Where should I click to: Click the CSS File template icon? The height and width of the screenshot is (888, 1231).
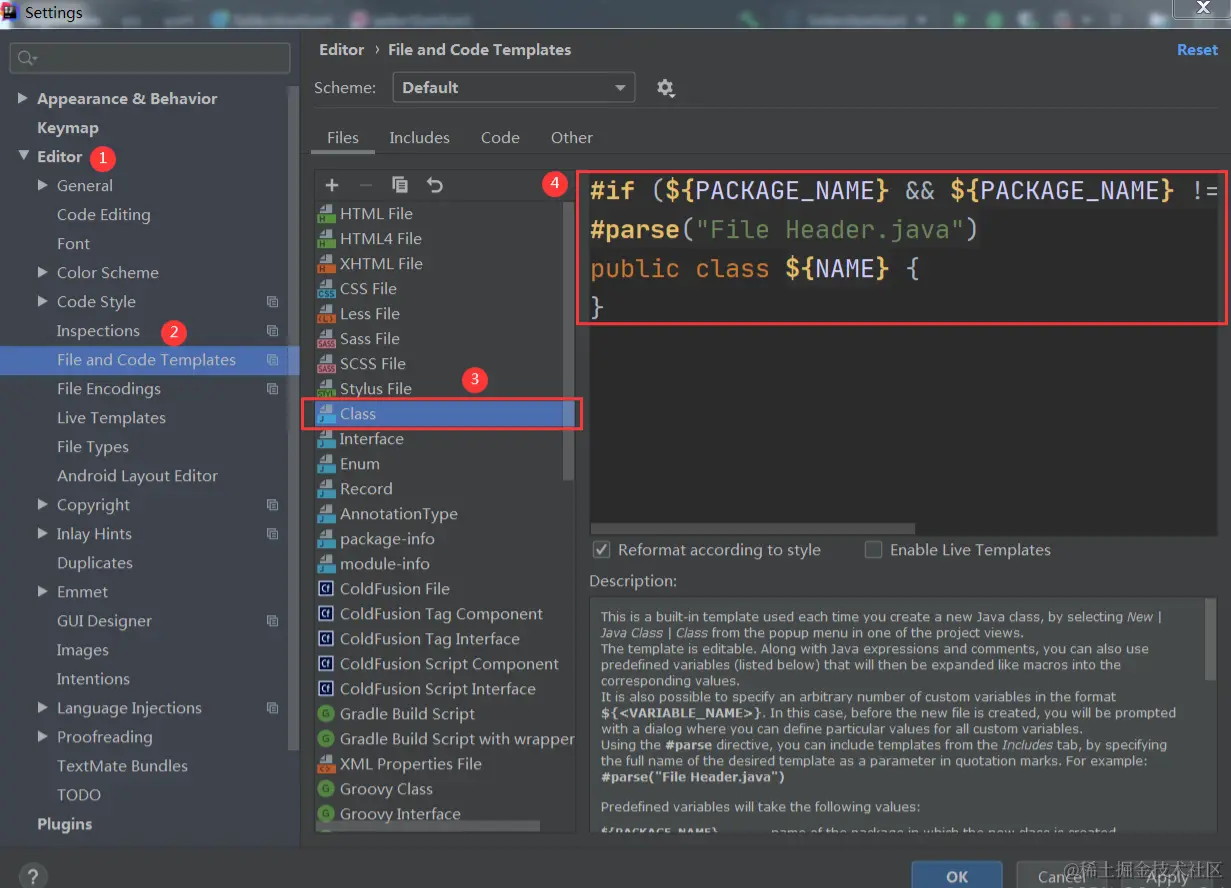[326, 289]
